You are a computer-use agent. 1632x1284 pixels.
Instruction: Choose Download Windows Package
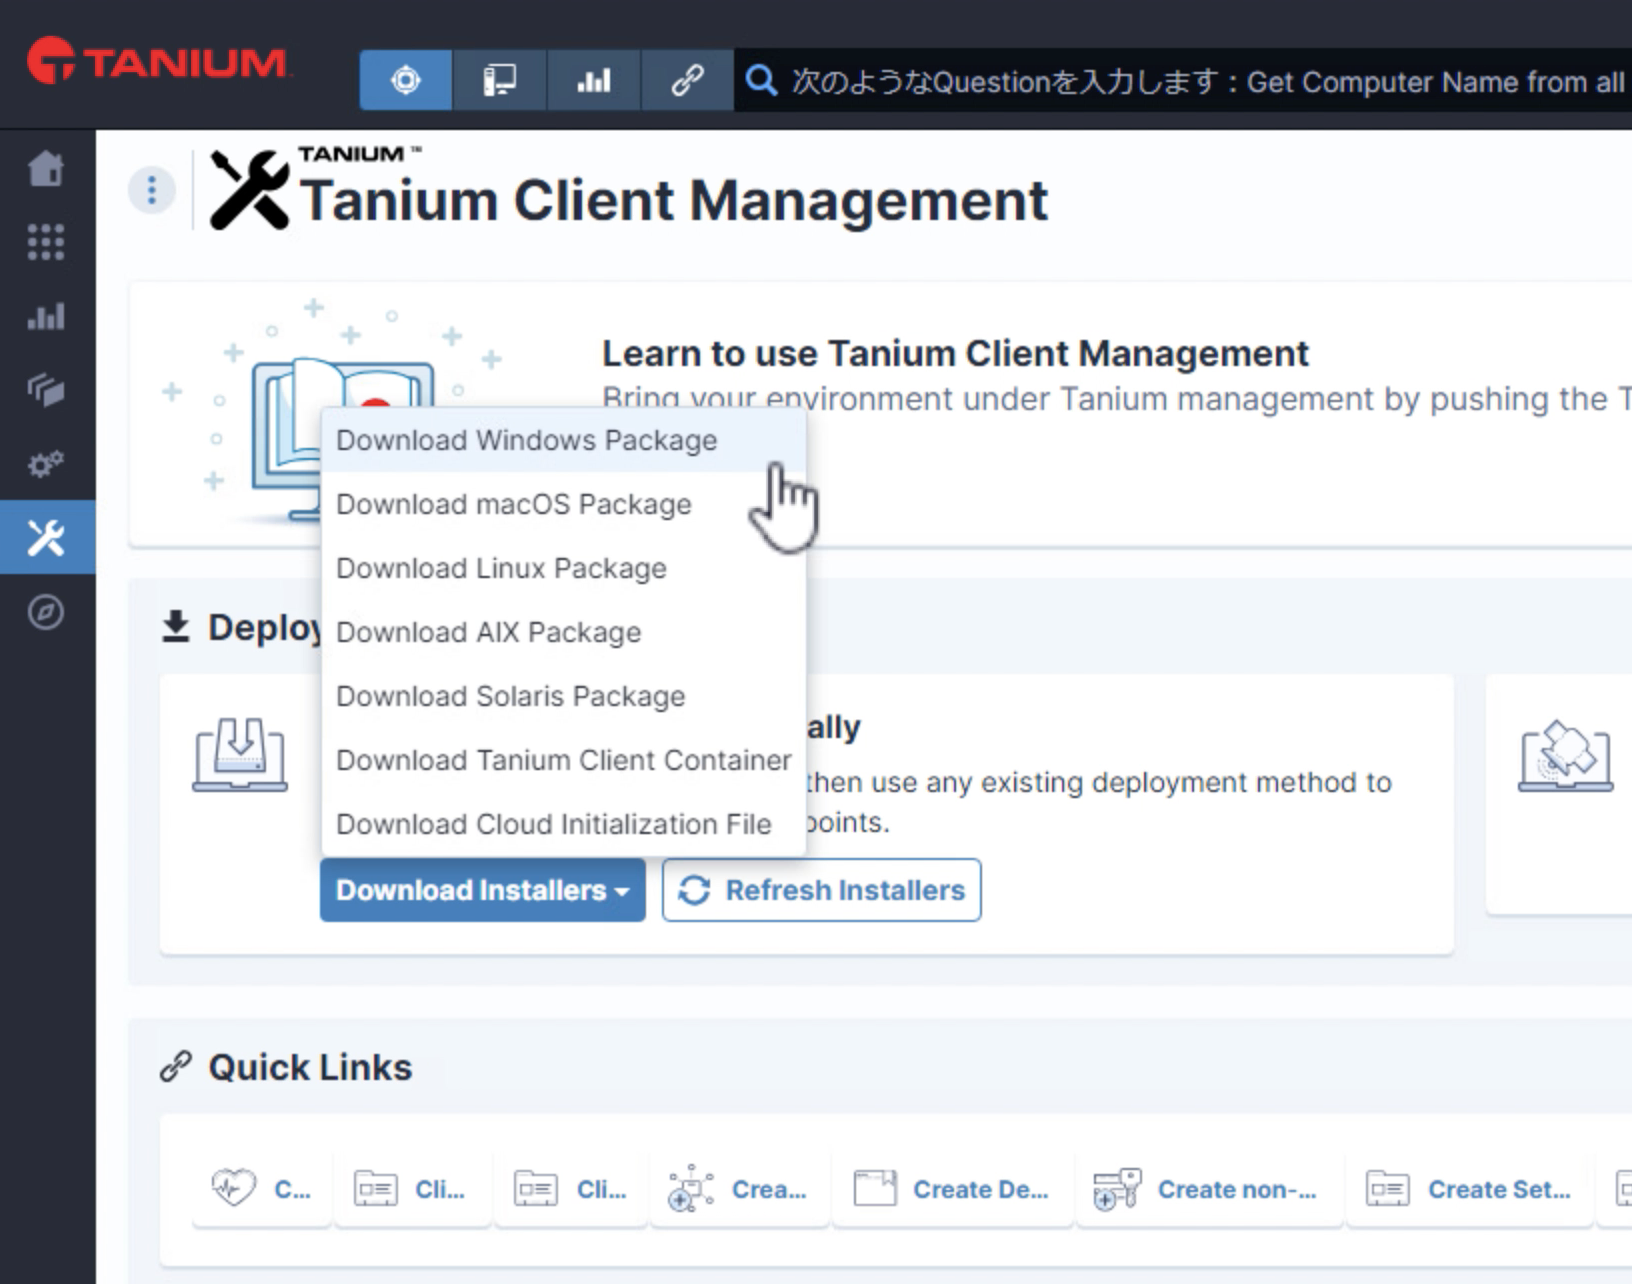coord(563,440)
